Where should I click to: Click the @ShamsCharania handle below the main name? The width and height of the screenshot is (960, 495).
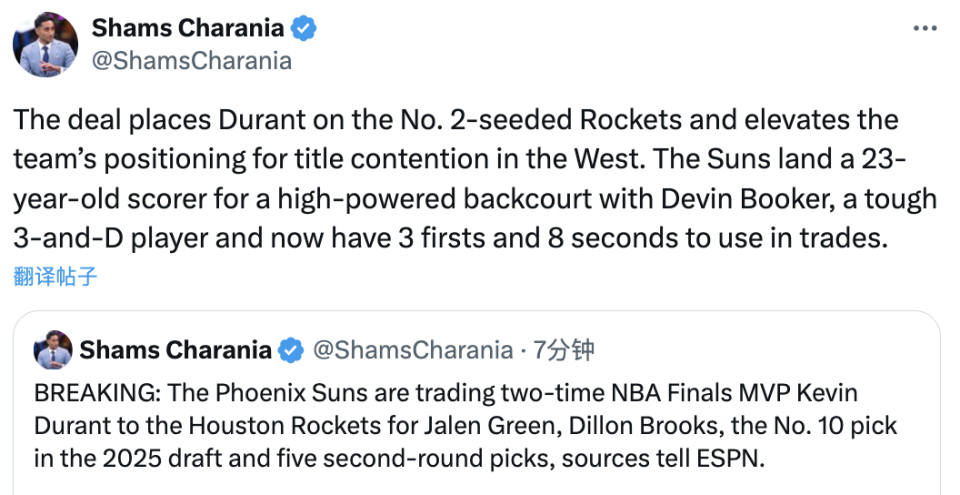coord(192,61)
